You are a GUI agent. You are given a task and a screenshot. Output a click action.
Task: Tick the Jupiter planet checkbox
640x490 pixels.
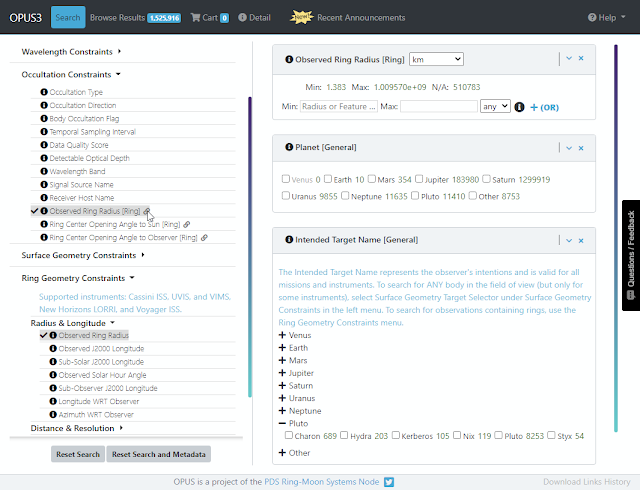click(419, 179)
